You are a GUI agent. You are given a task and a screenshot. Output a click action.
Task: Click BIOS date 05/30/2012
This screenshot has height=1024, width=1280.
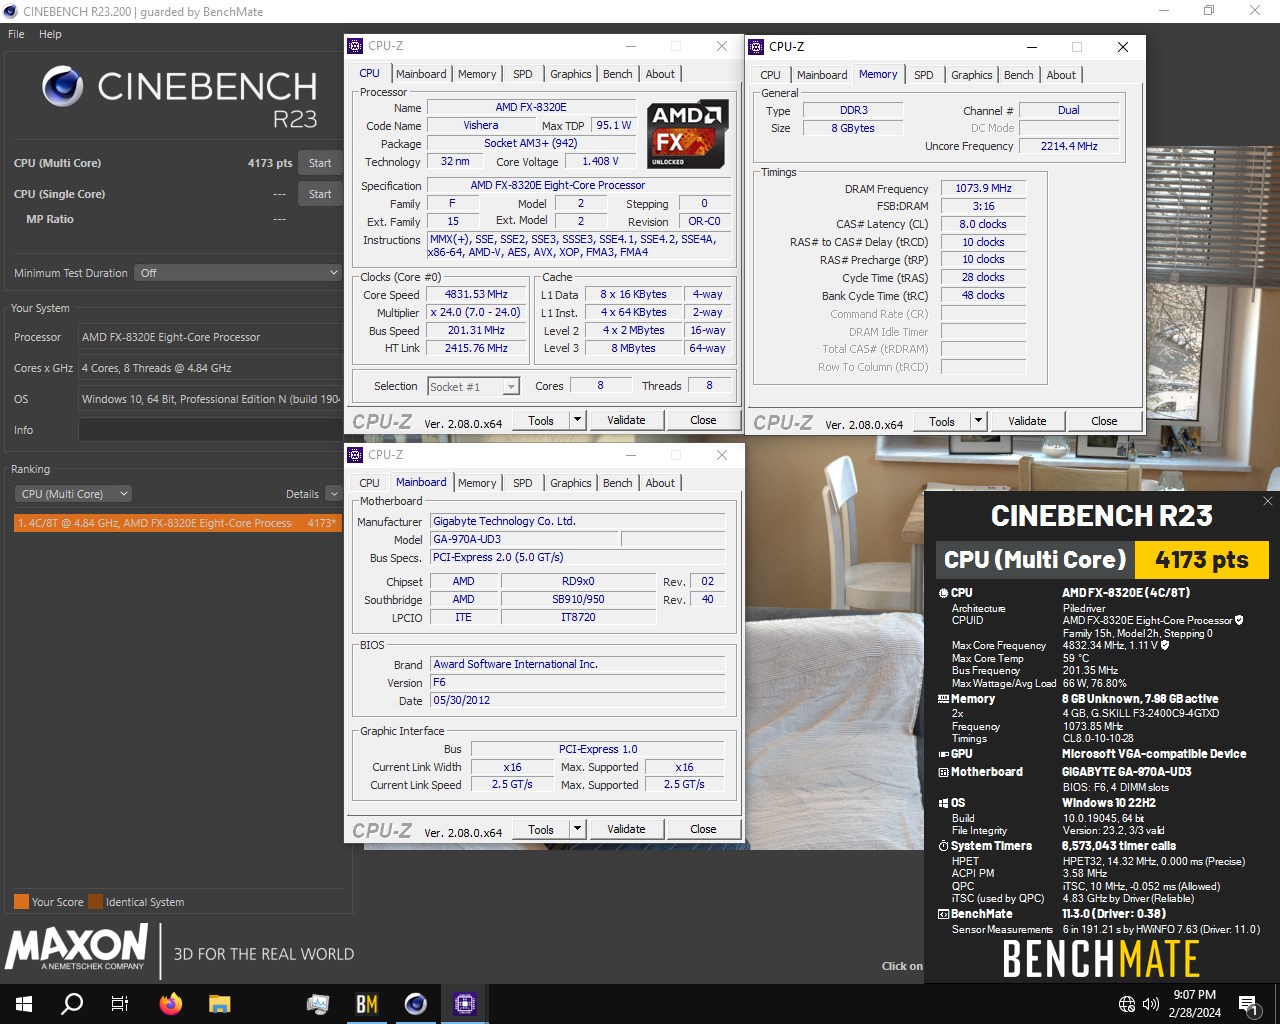(x=578, y=700)
